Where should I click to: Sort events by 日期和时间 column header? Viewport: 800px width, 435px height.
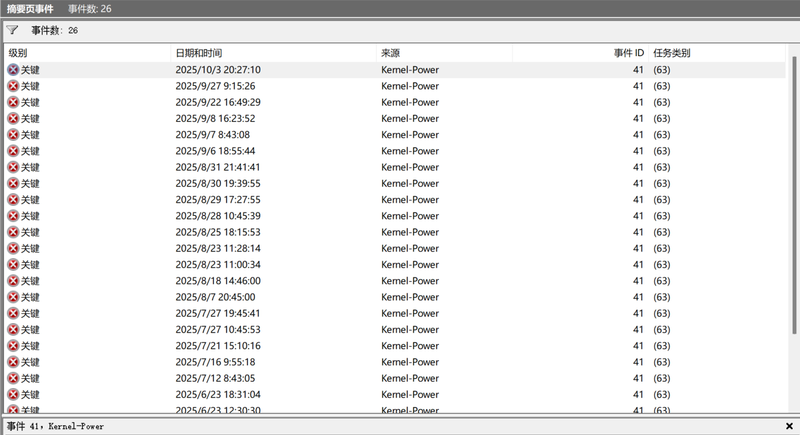pos(198,53)
